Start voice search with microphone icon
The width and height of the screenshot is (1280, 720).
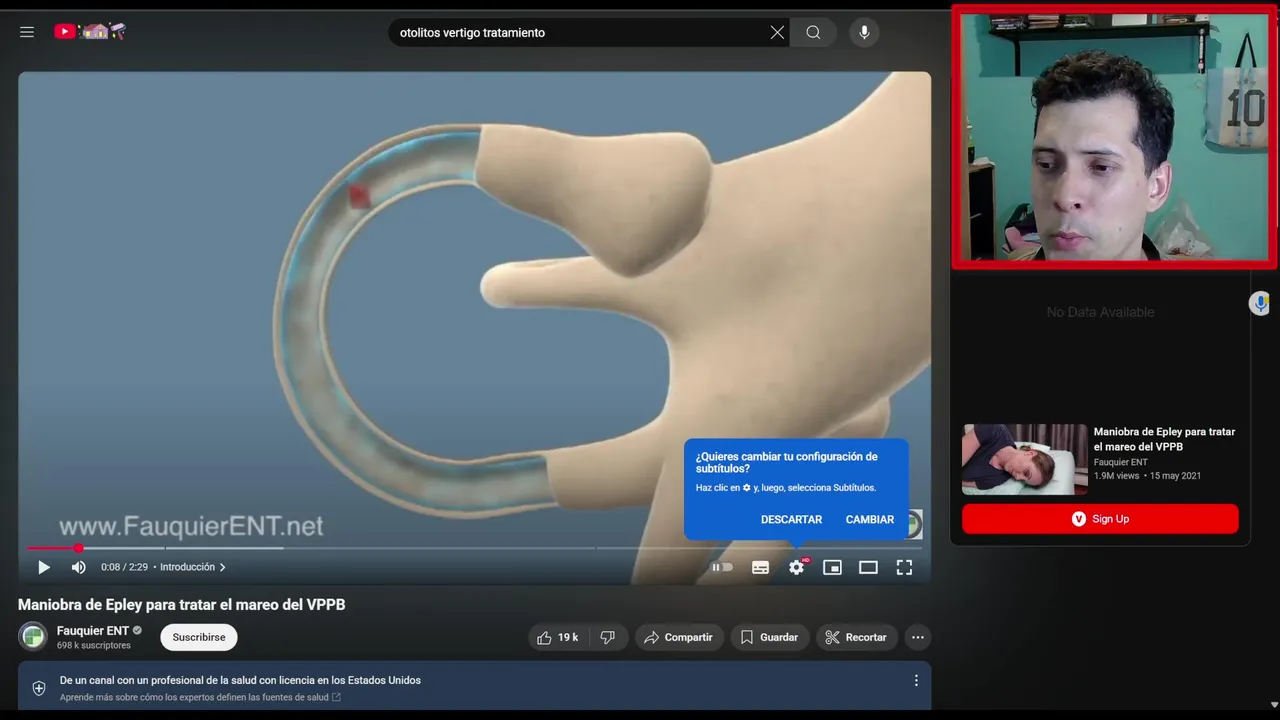tap(864, 32)
